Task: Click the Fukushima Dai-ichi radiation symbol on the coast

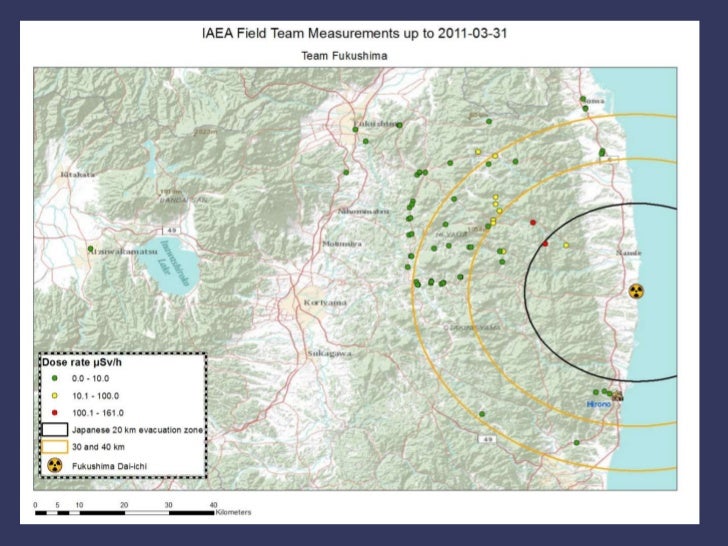Action: (636, 292)
